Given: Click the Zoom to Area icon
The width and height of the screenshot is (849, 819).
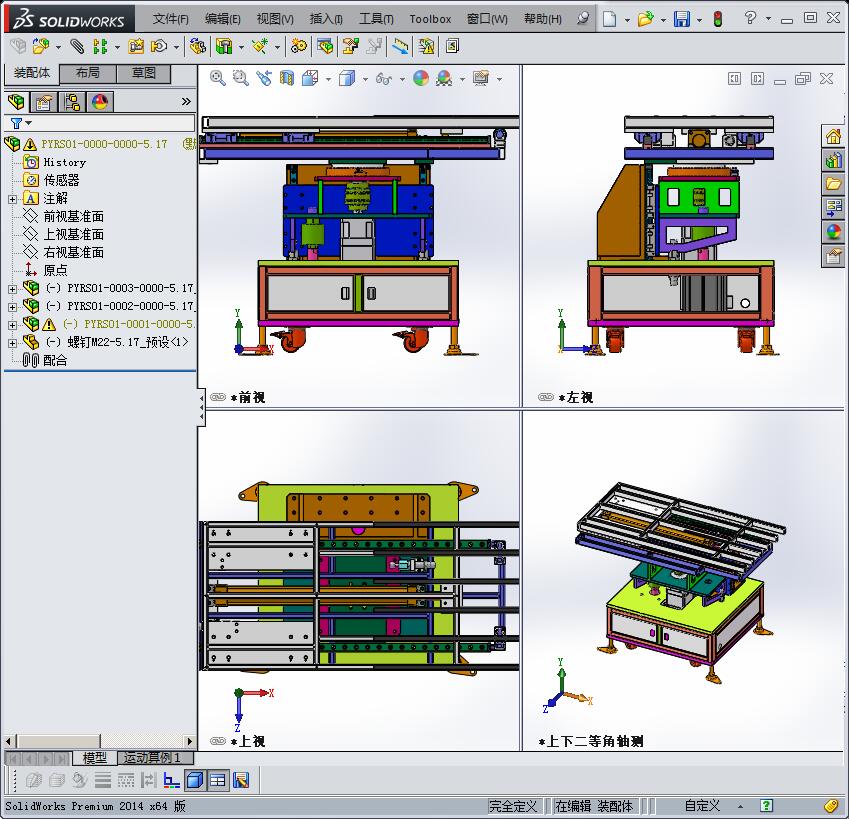Looking at the screenshot, I should click(x=240, y=78).
